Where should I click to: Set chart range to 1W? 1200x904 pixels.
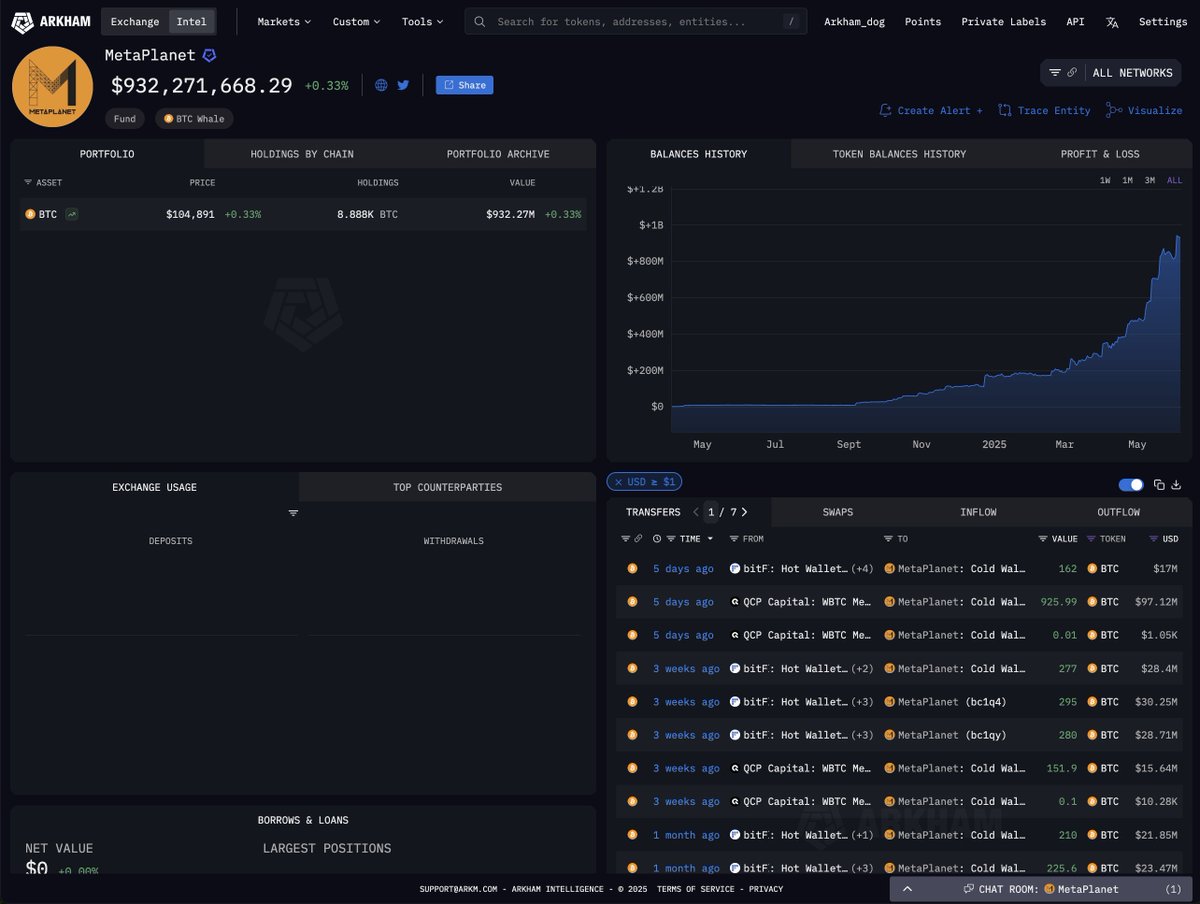tap(1105, 181)
